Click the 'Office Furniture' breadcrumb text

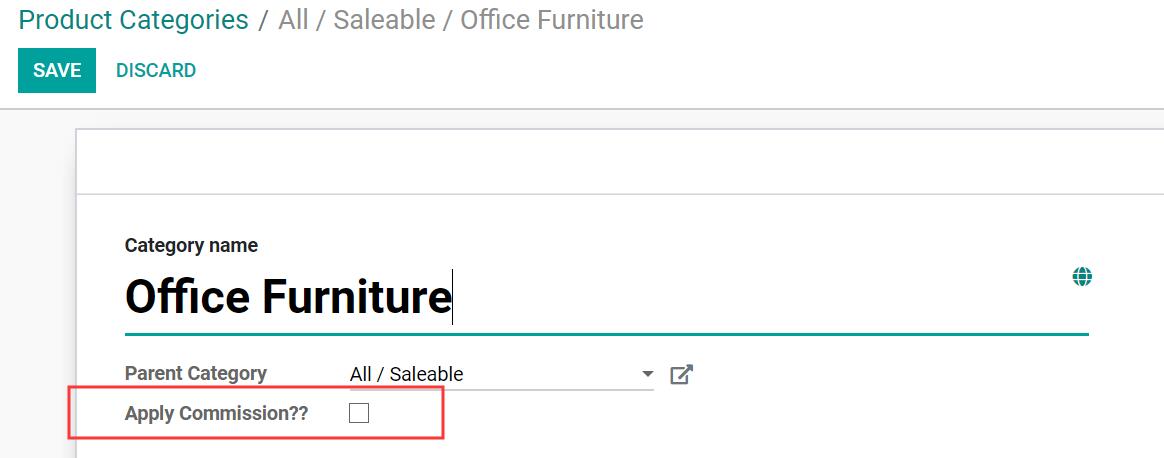[552, 19]
